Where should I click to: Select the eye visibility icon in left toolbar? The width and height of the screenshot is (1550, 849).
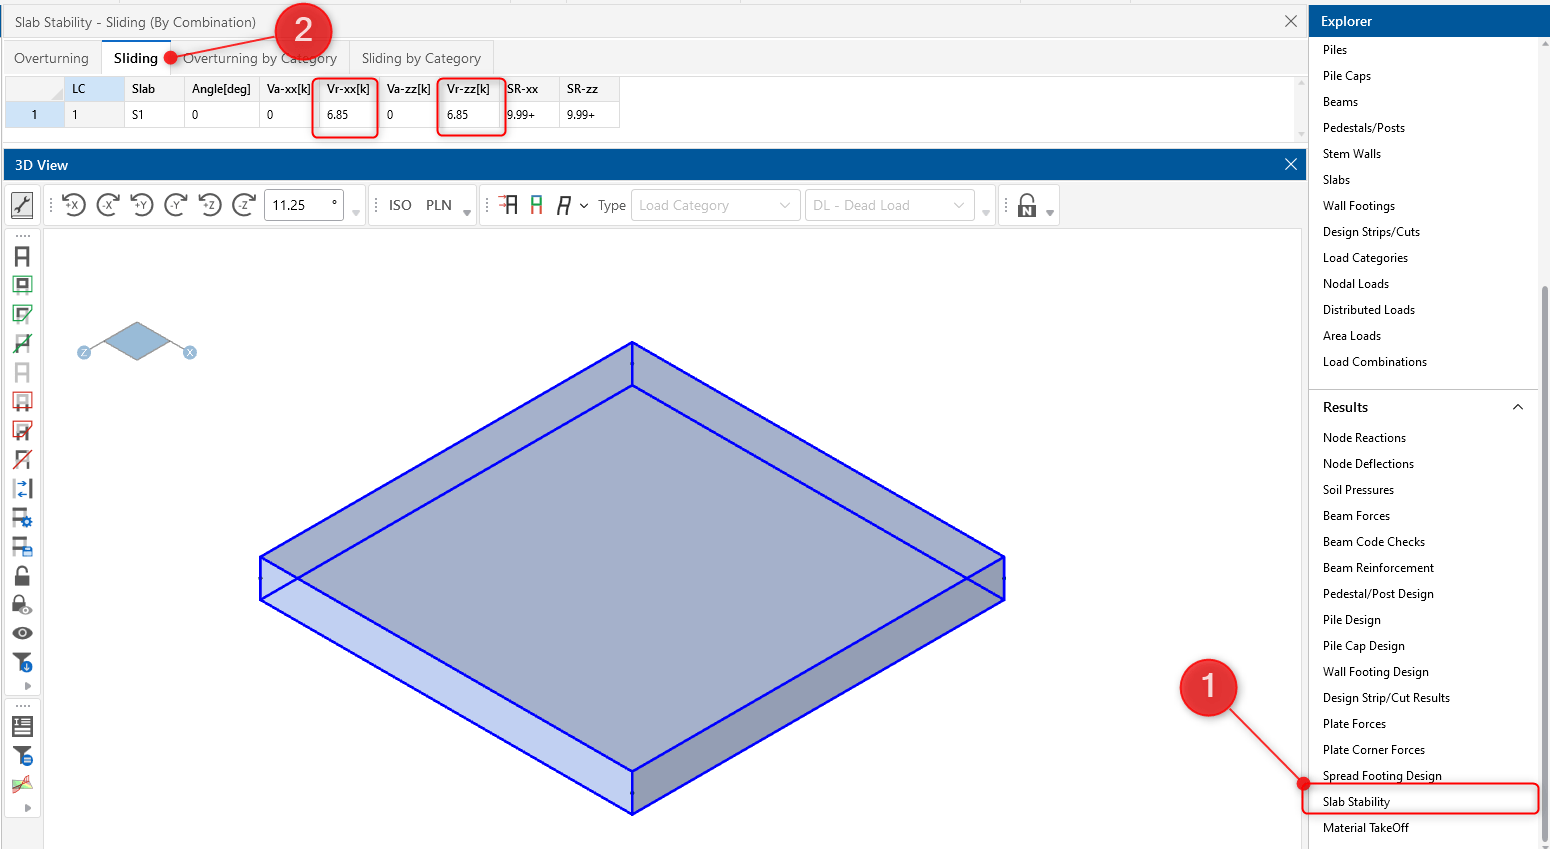(21, 632)
